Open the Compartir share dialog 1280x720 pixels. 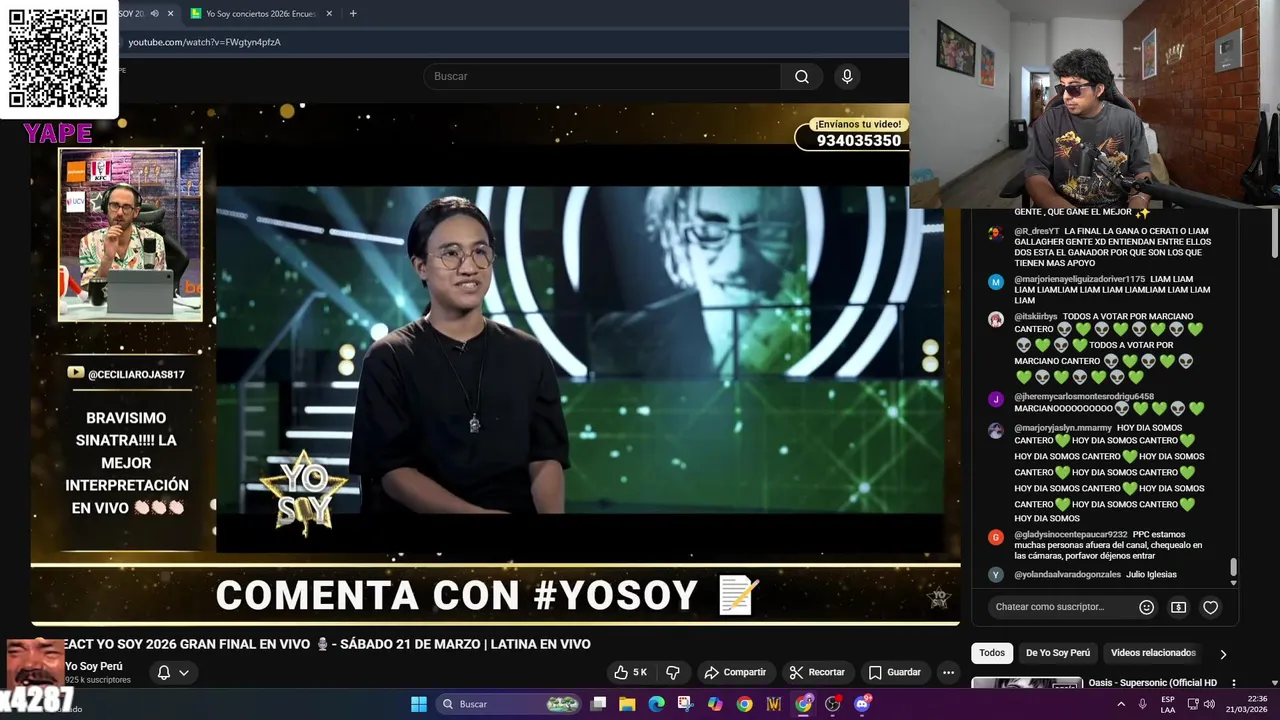(x=735, y=672)
